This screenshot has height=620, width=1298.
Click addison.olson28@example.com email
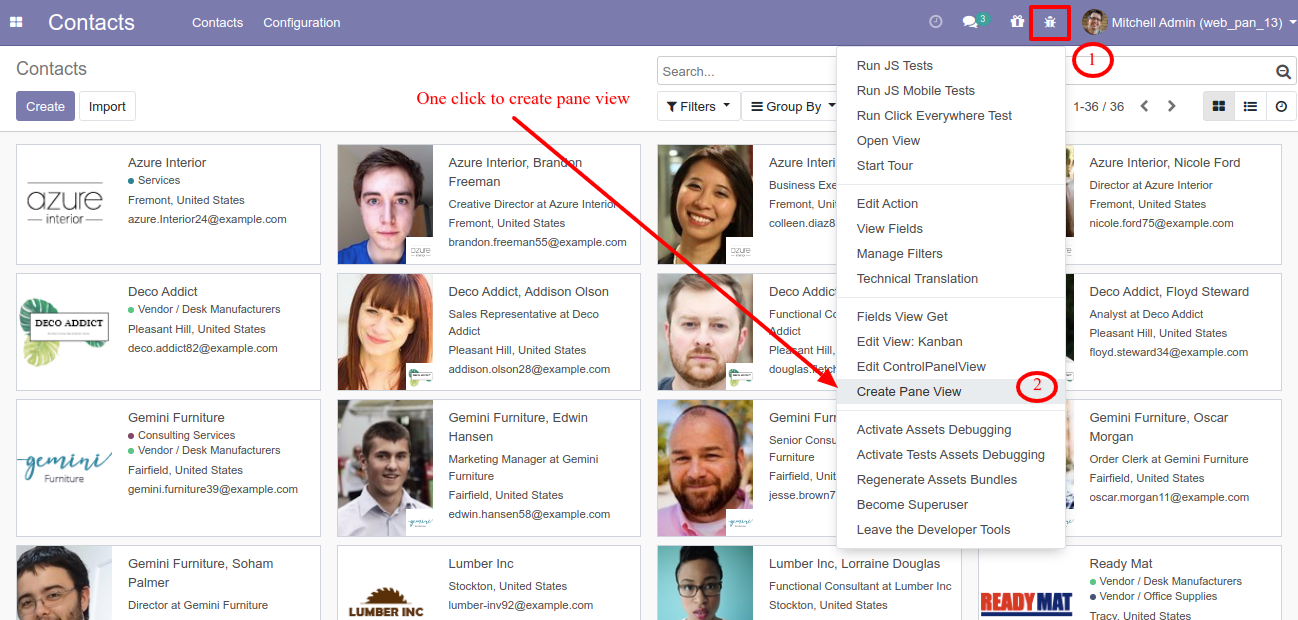tap(529, 370)
